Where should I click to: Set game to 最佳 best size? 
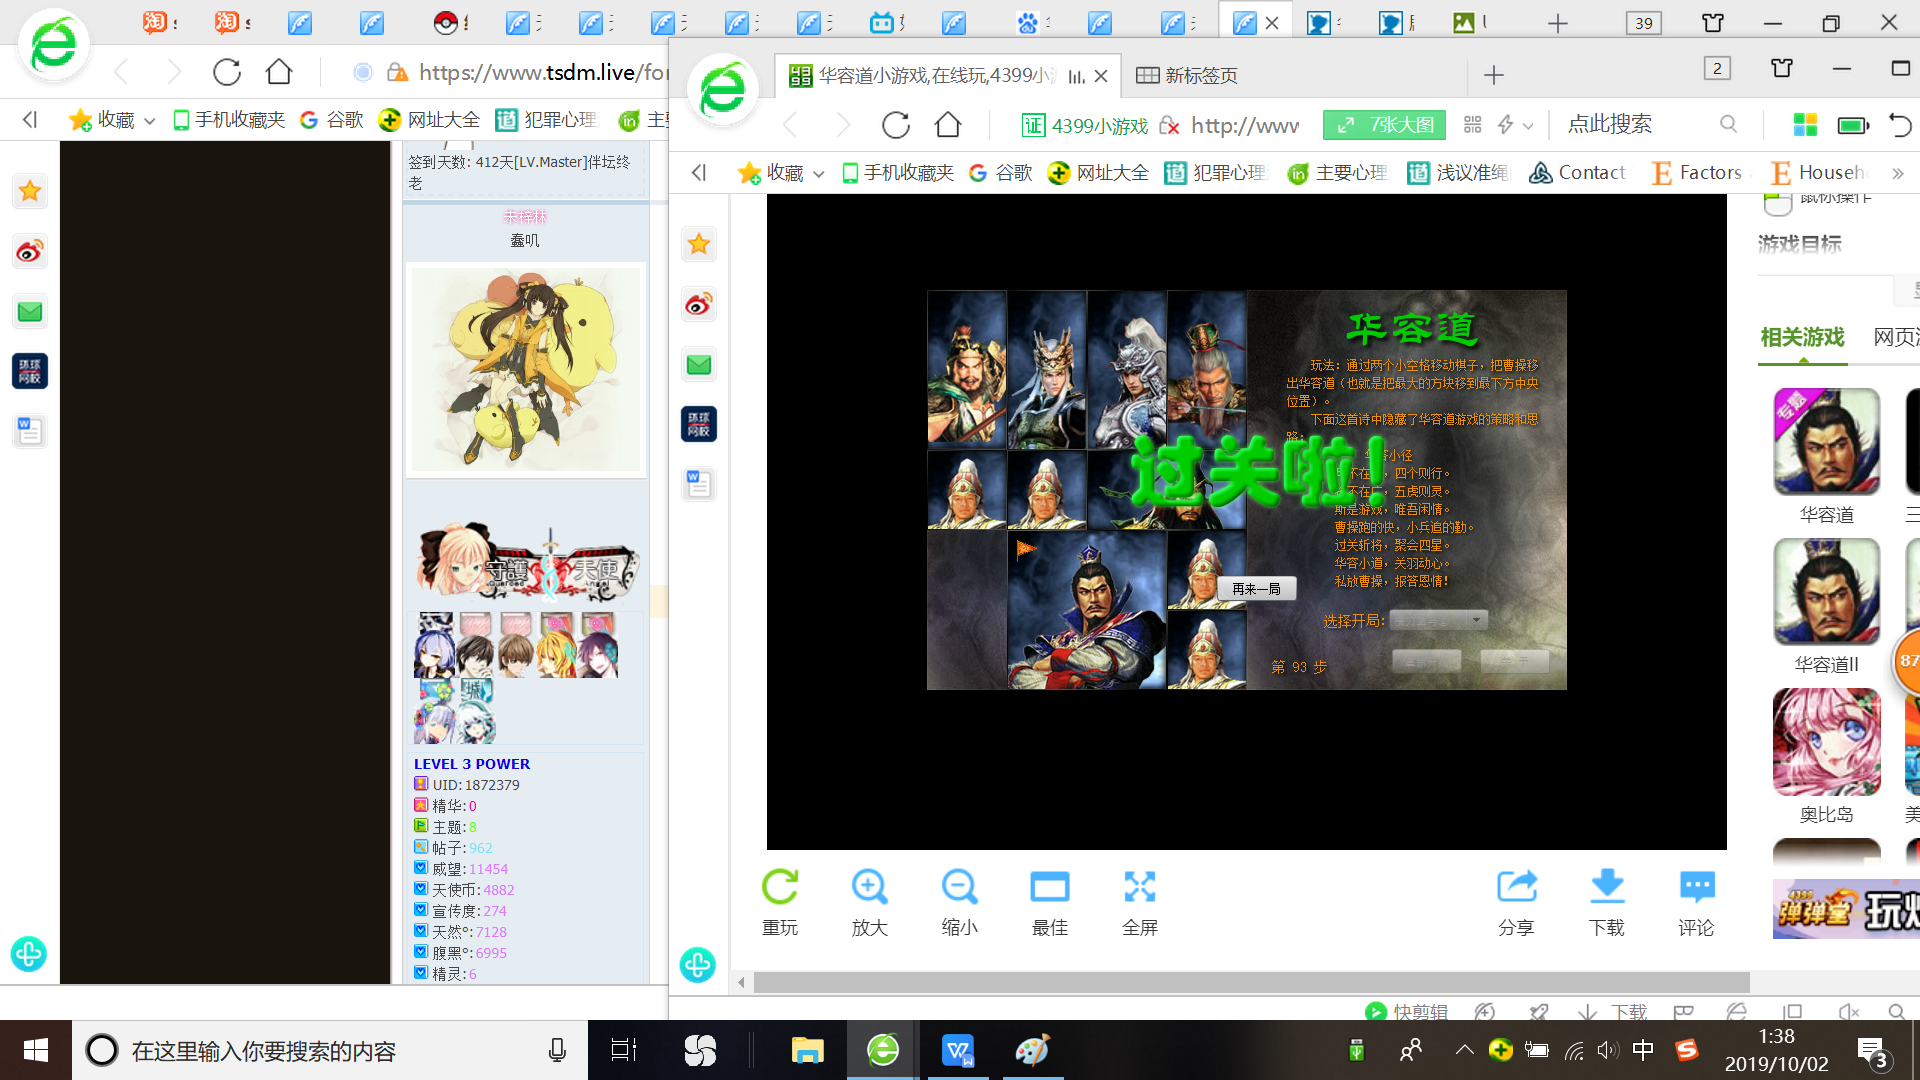1050,887
